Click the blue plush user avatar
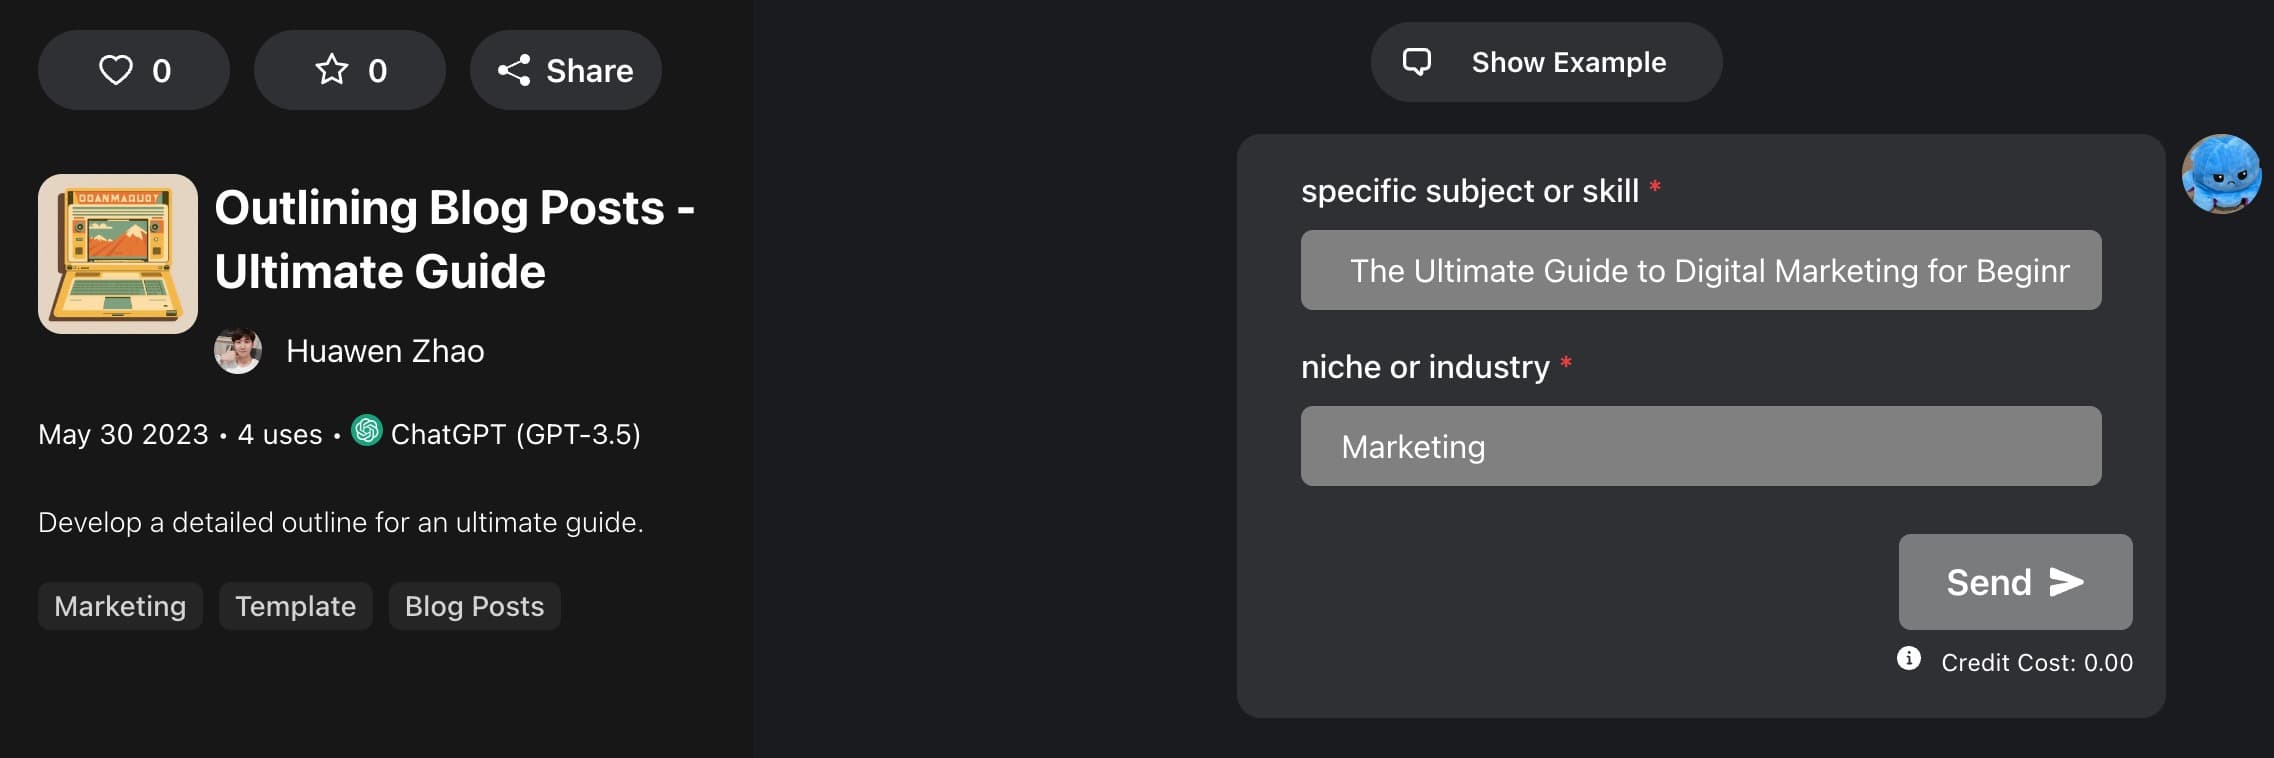 (2221, 174)
